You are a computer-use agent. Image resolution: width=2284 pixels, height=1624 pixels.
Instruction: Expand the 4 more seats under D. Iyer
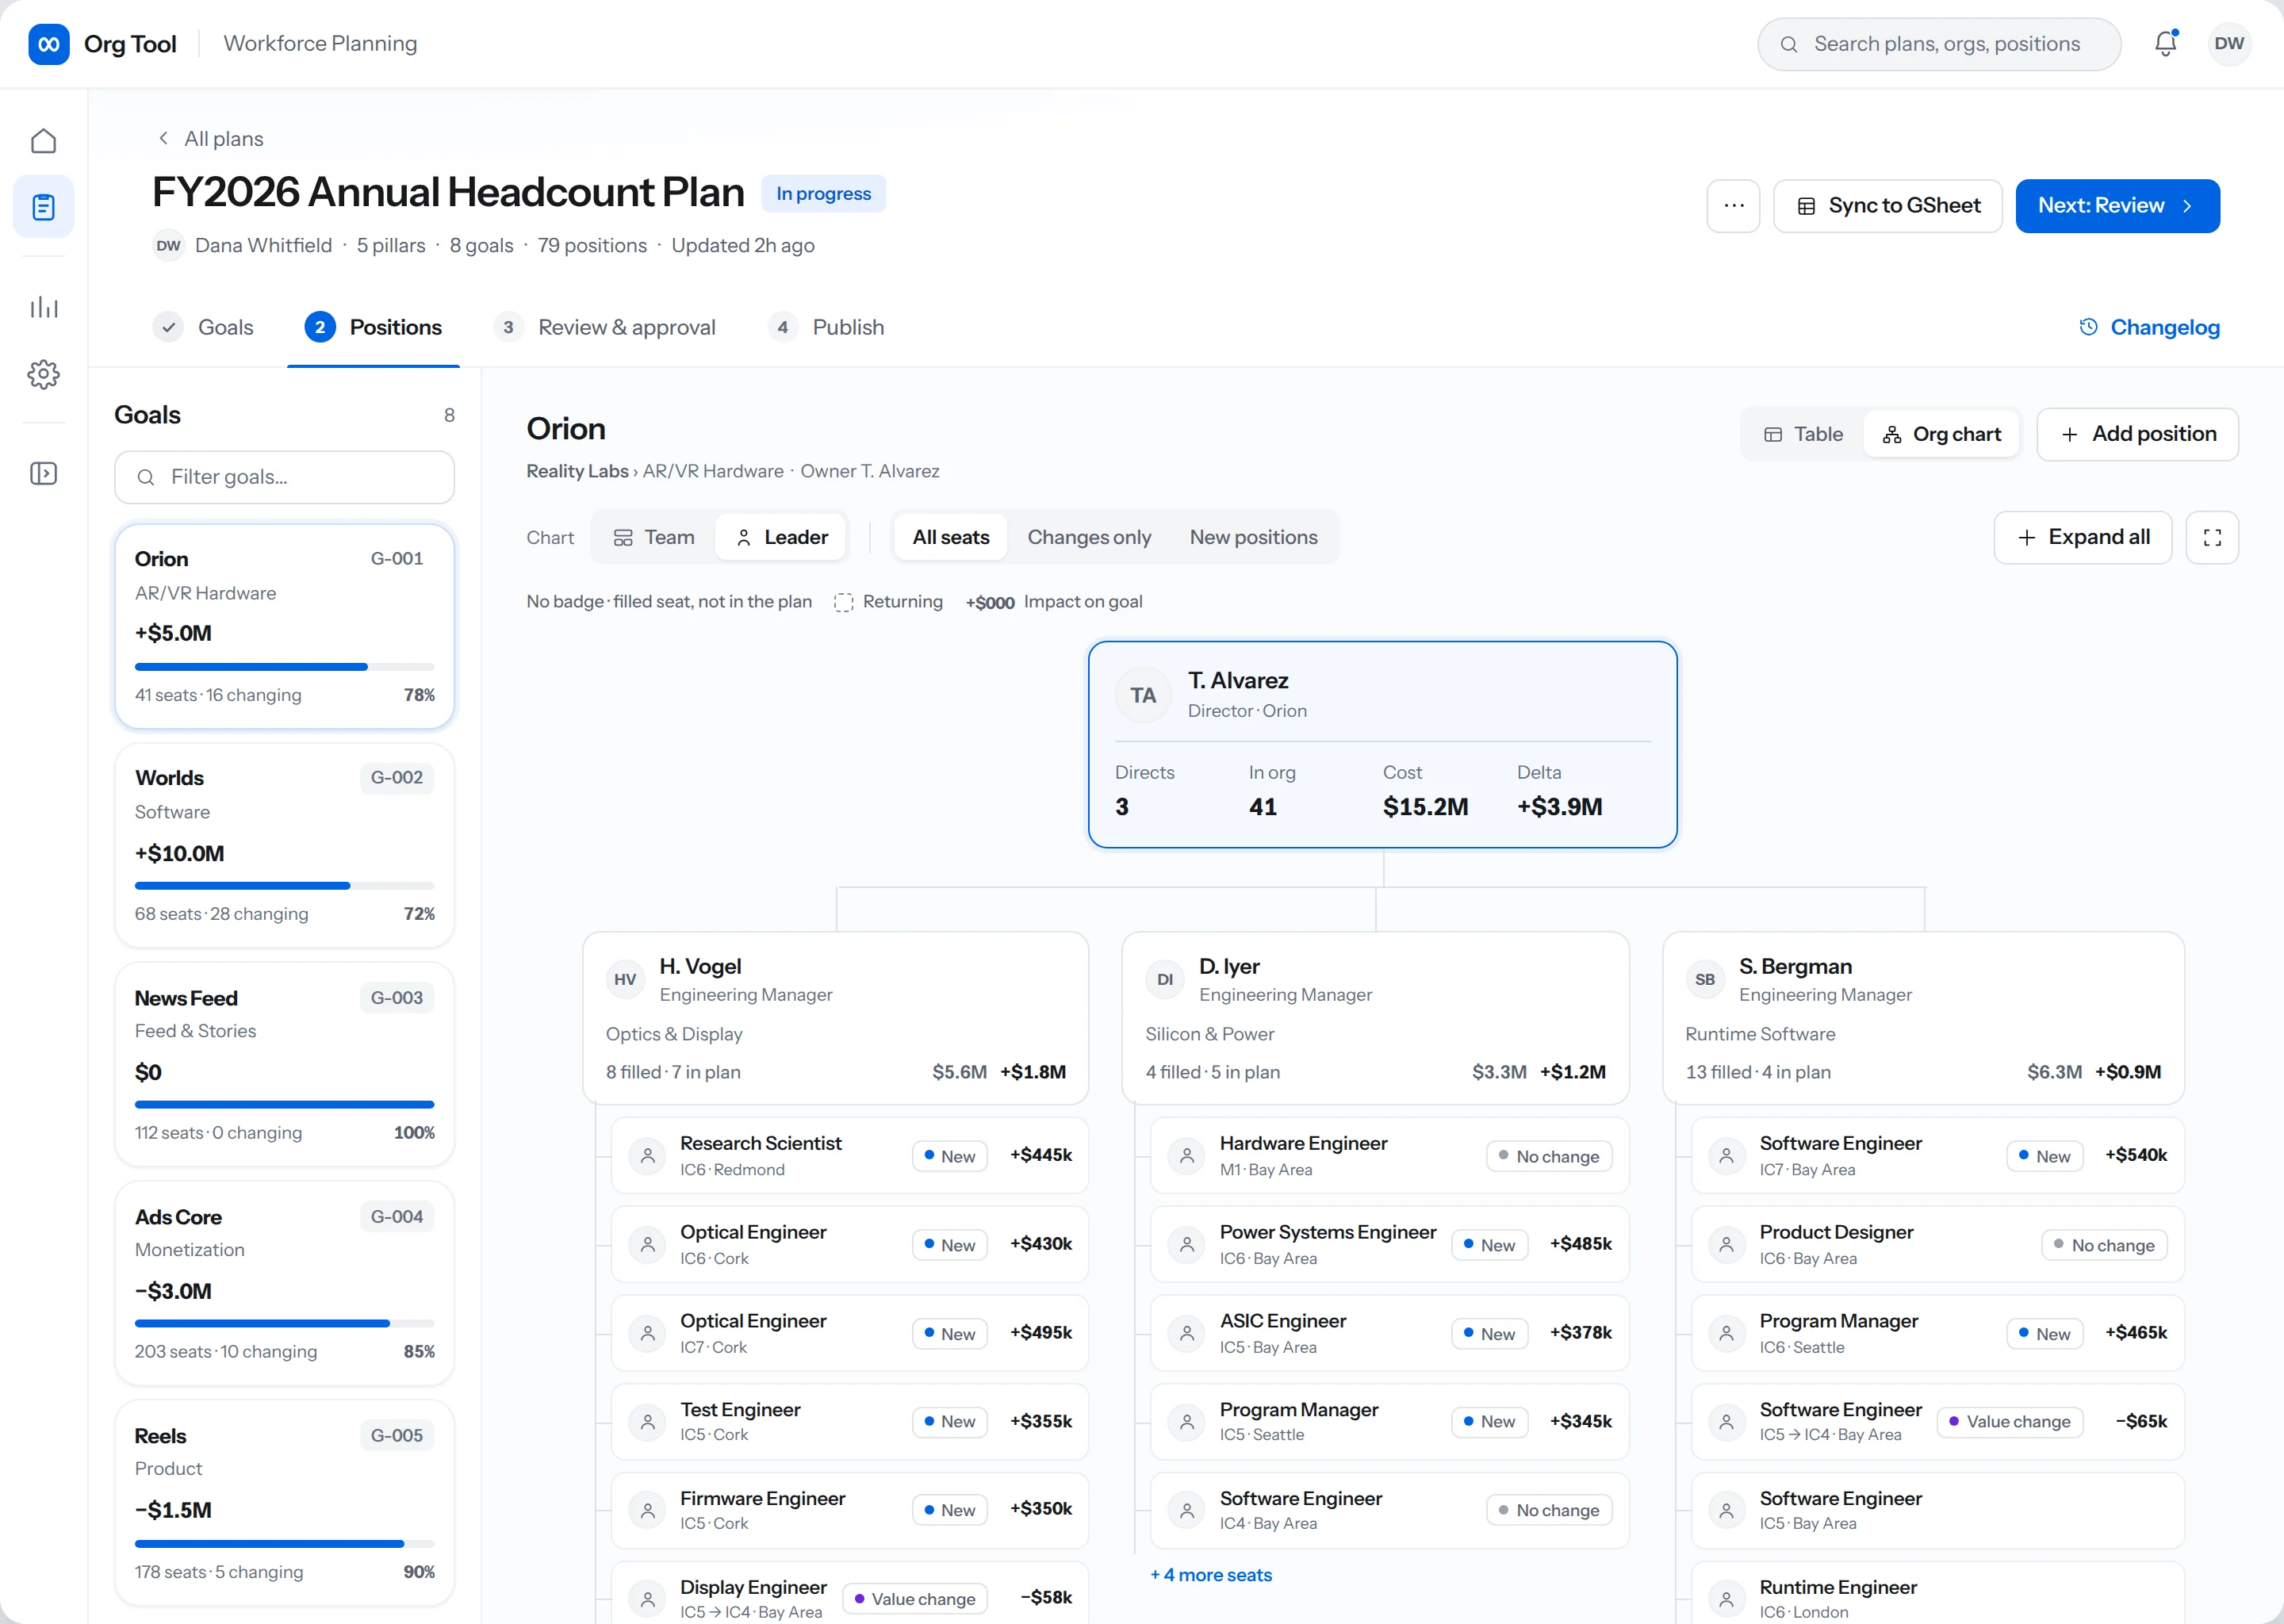click(1211, 1575)
